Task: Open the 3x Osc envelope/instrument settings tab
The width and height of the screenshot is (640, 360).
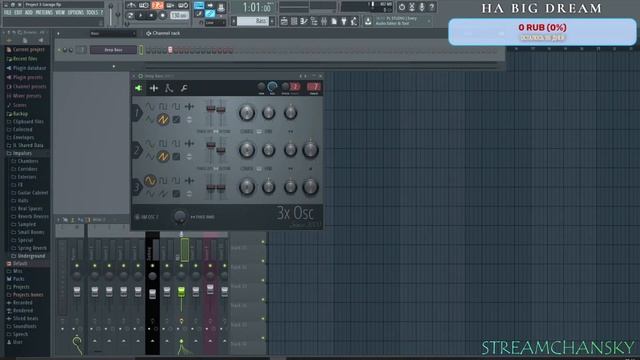Action: tap(169, 88)
